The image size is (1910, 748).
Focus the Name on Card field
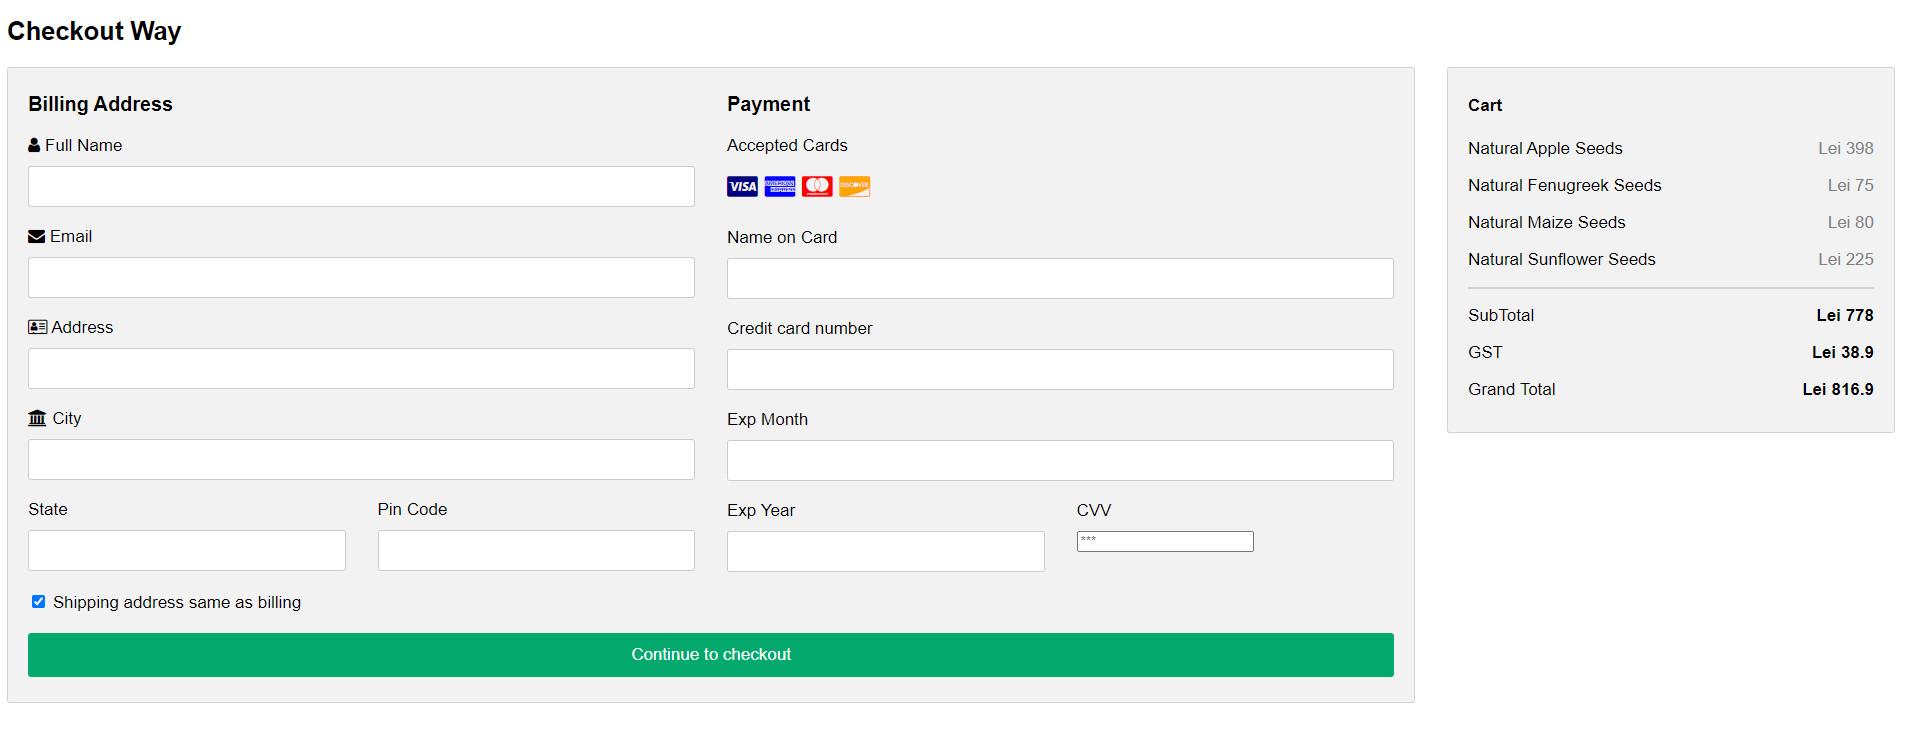point(1060,279)
